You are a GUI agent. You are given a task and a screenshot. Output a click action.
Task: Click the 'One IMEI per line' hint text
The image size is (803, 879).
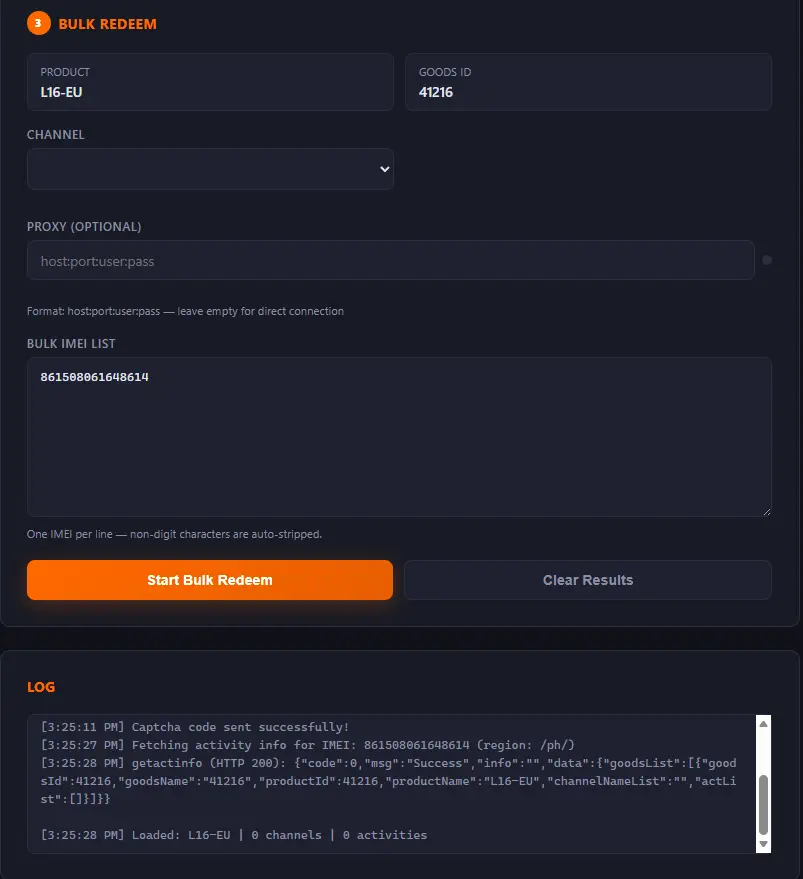click(x=174, y=534)
